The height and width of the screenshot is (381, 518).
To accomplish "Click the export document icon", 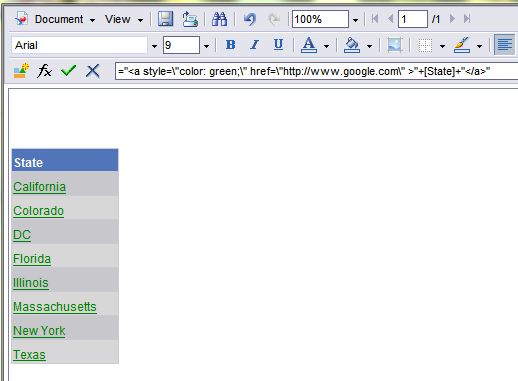I will click(x=190, y=19).
